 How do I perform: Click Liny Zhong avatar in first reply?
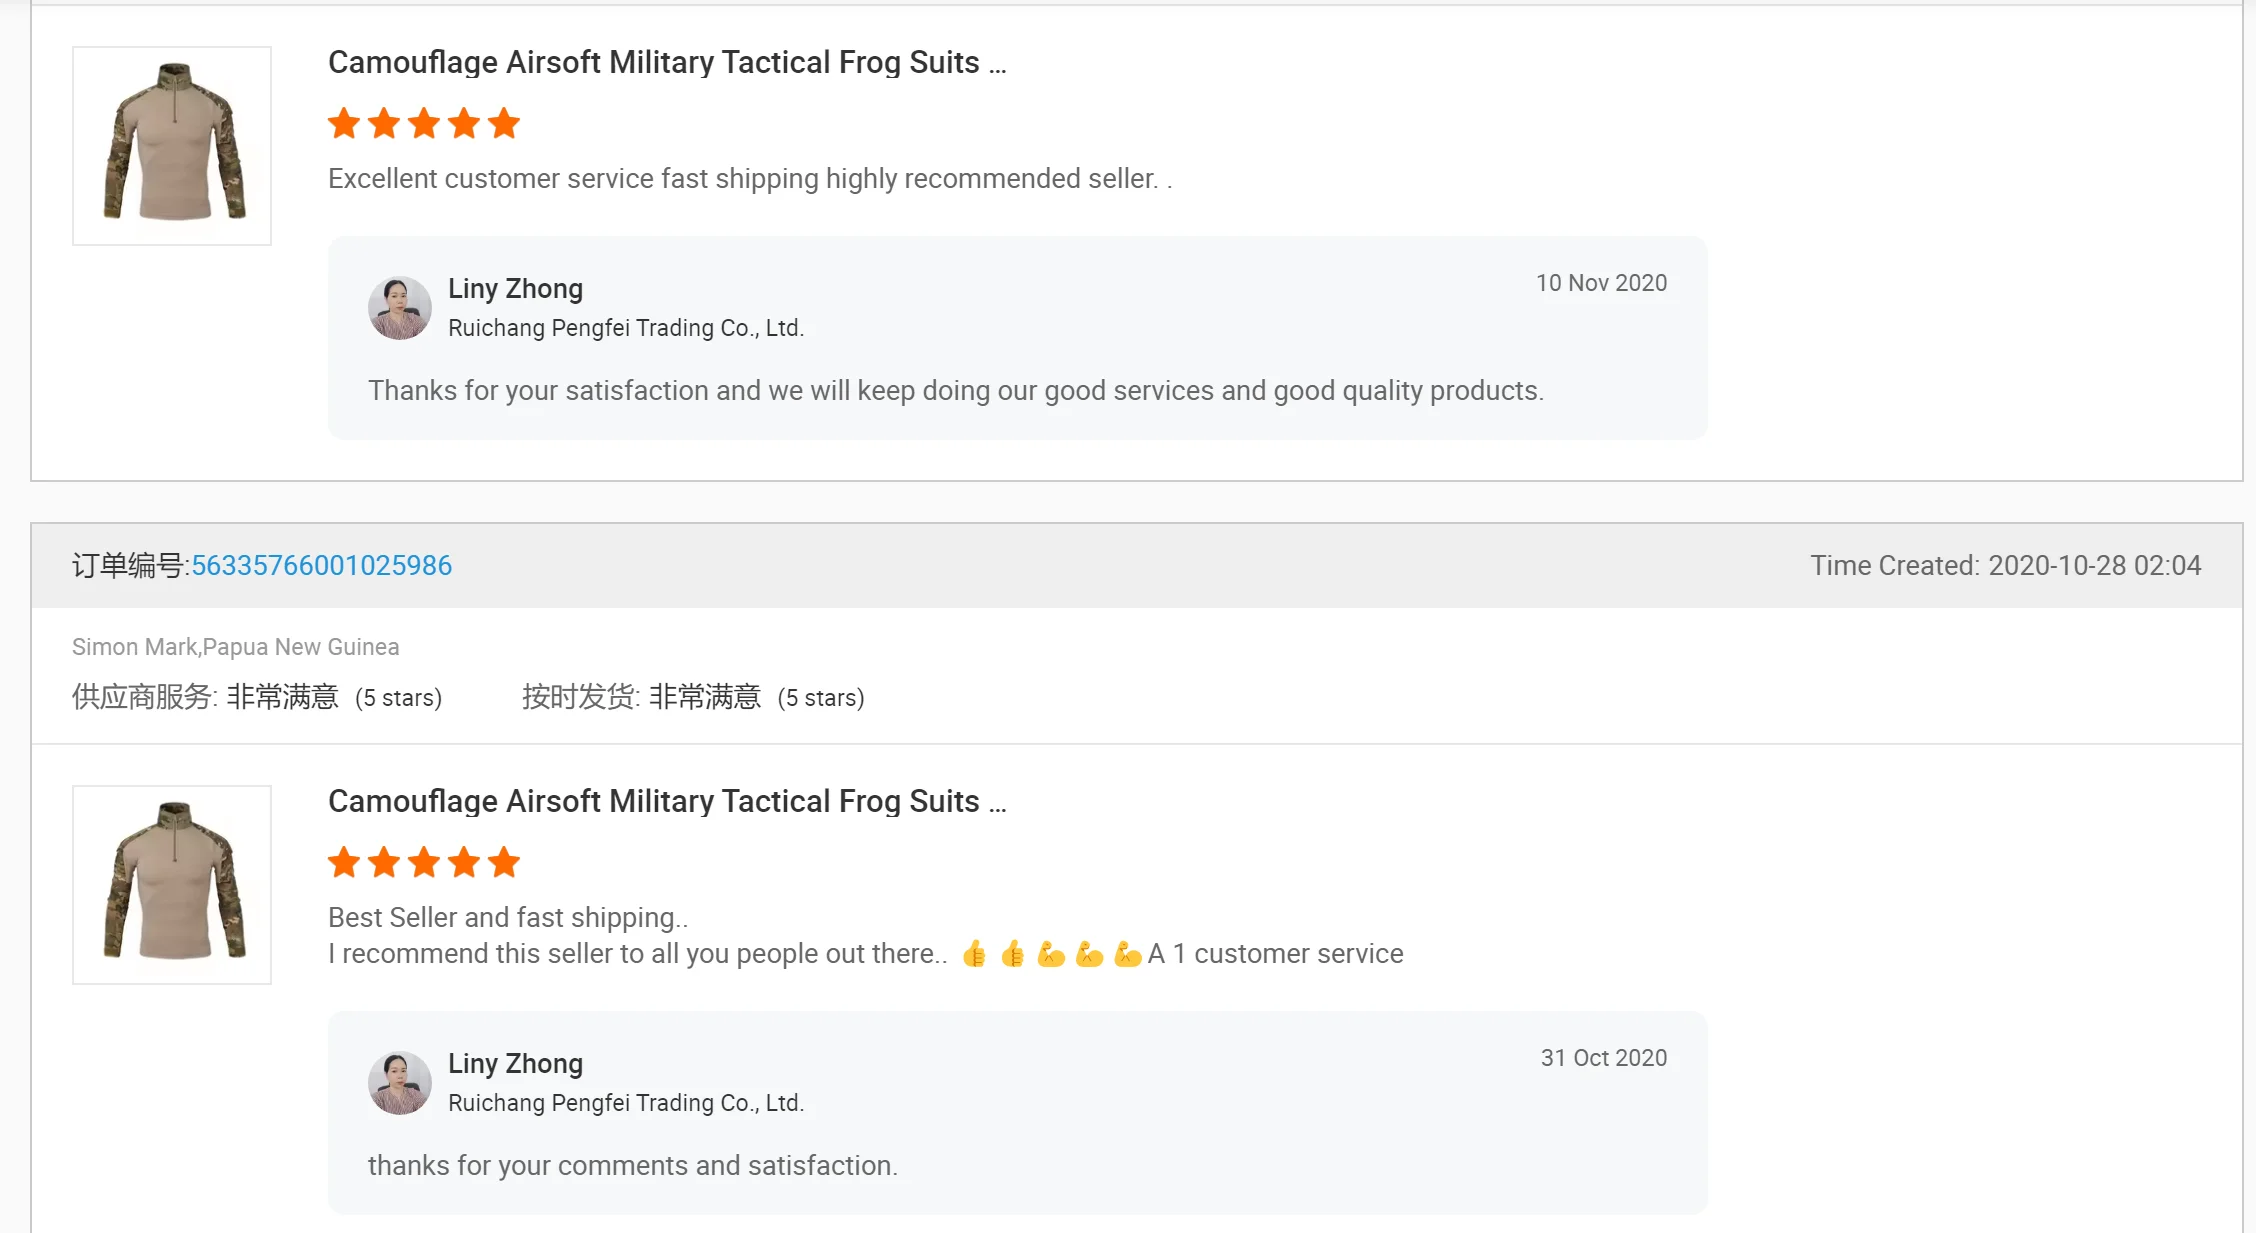coord(399,308)
